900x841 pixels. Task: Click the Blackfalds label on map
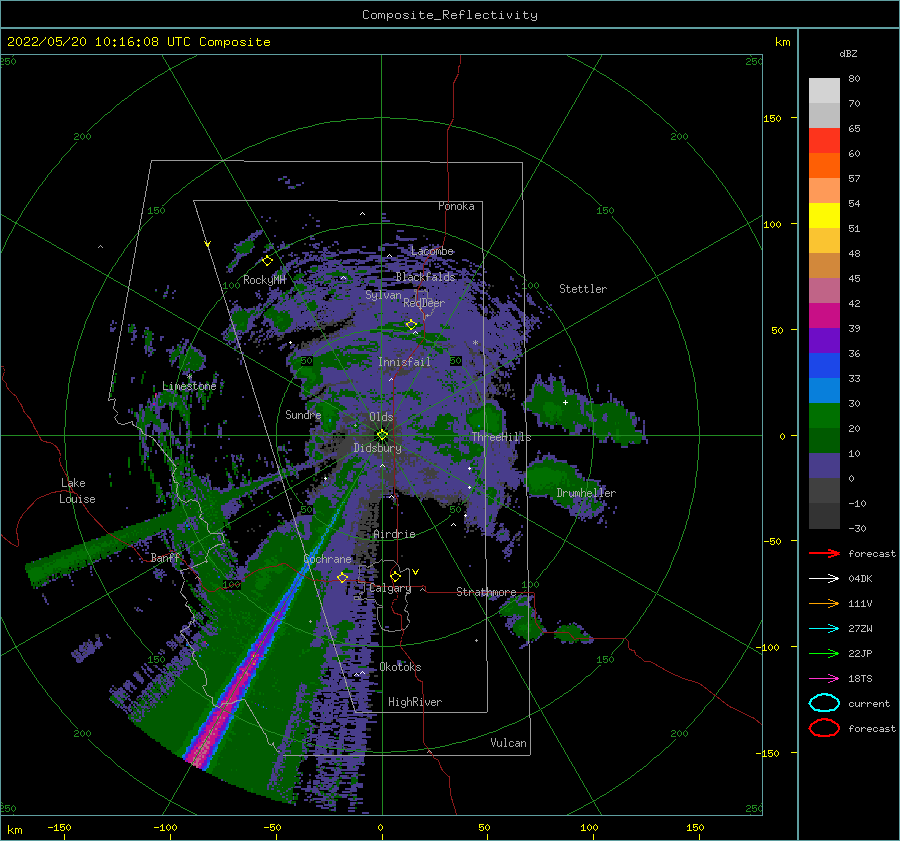425,277
